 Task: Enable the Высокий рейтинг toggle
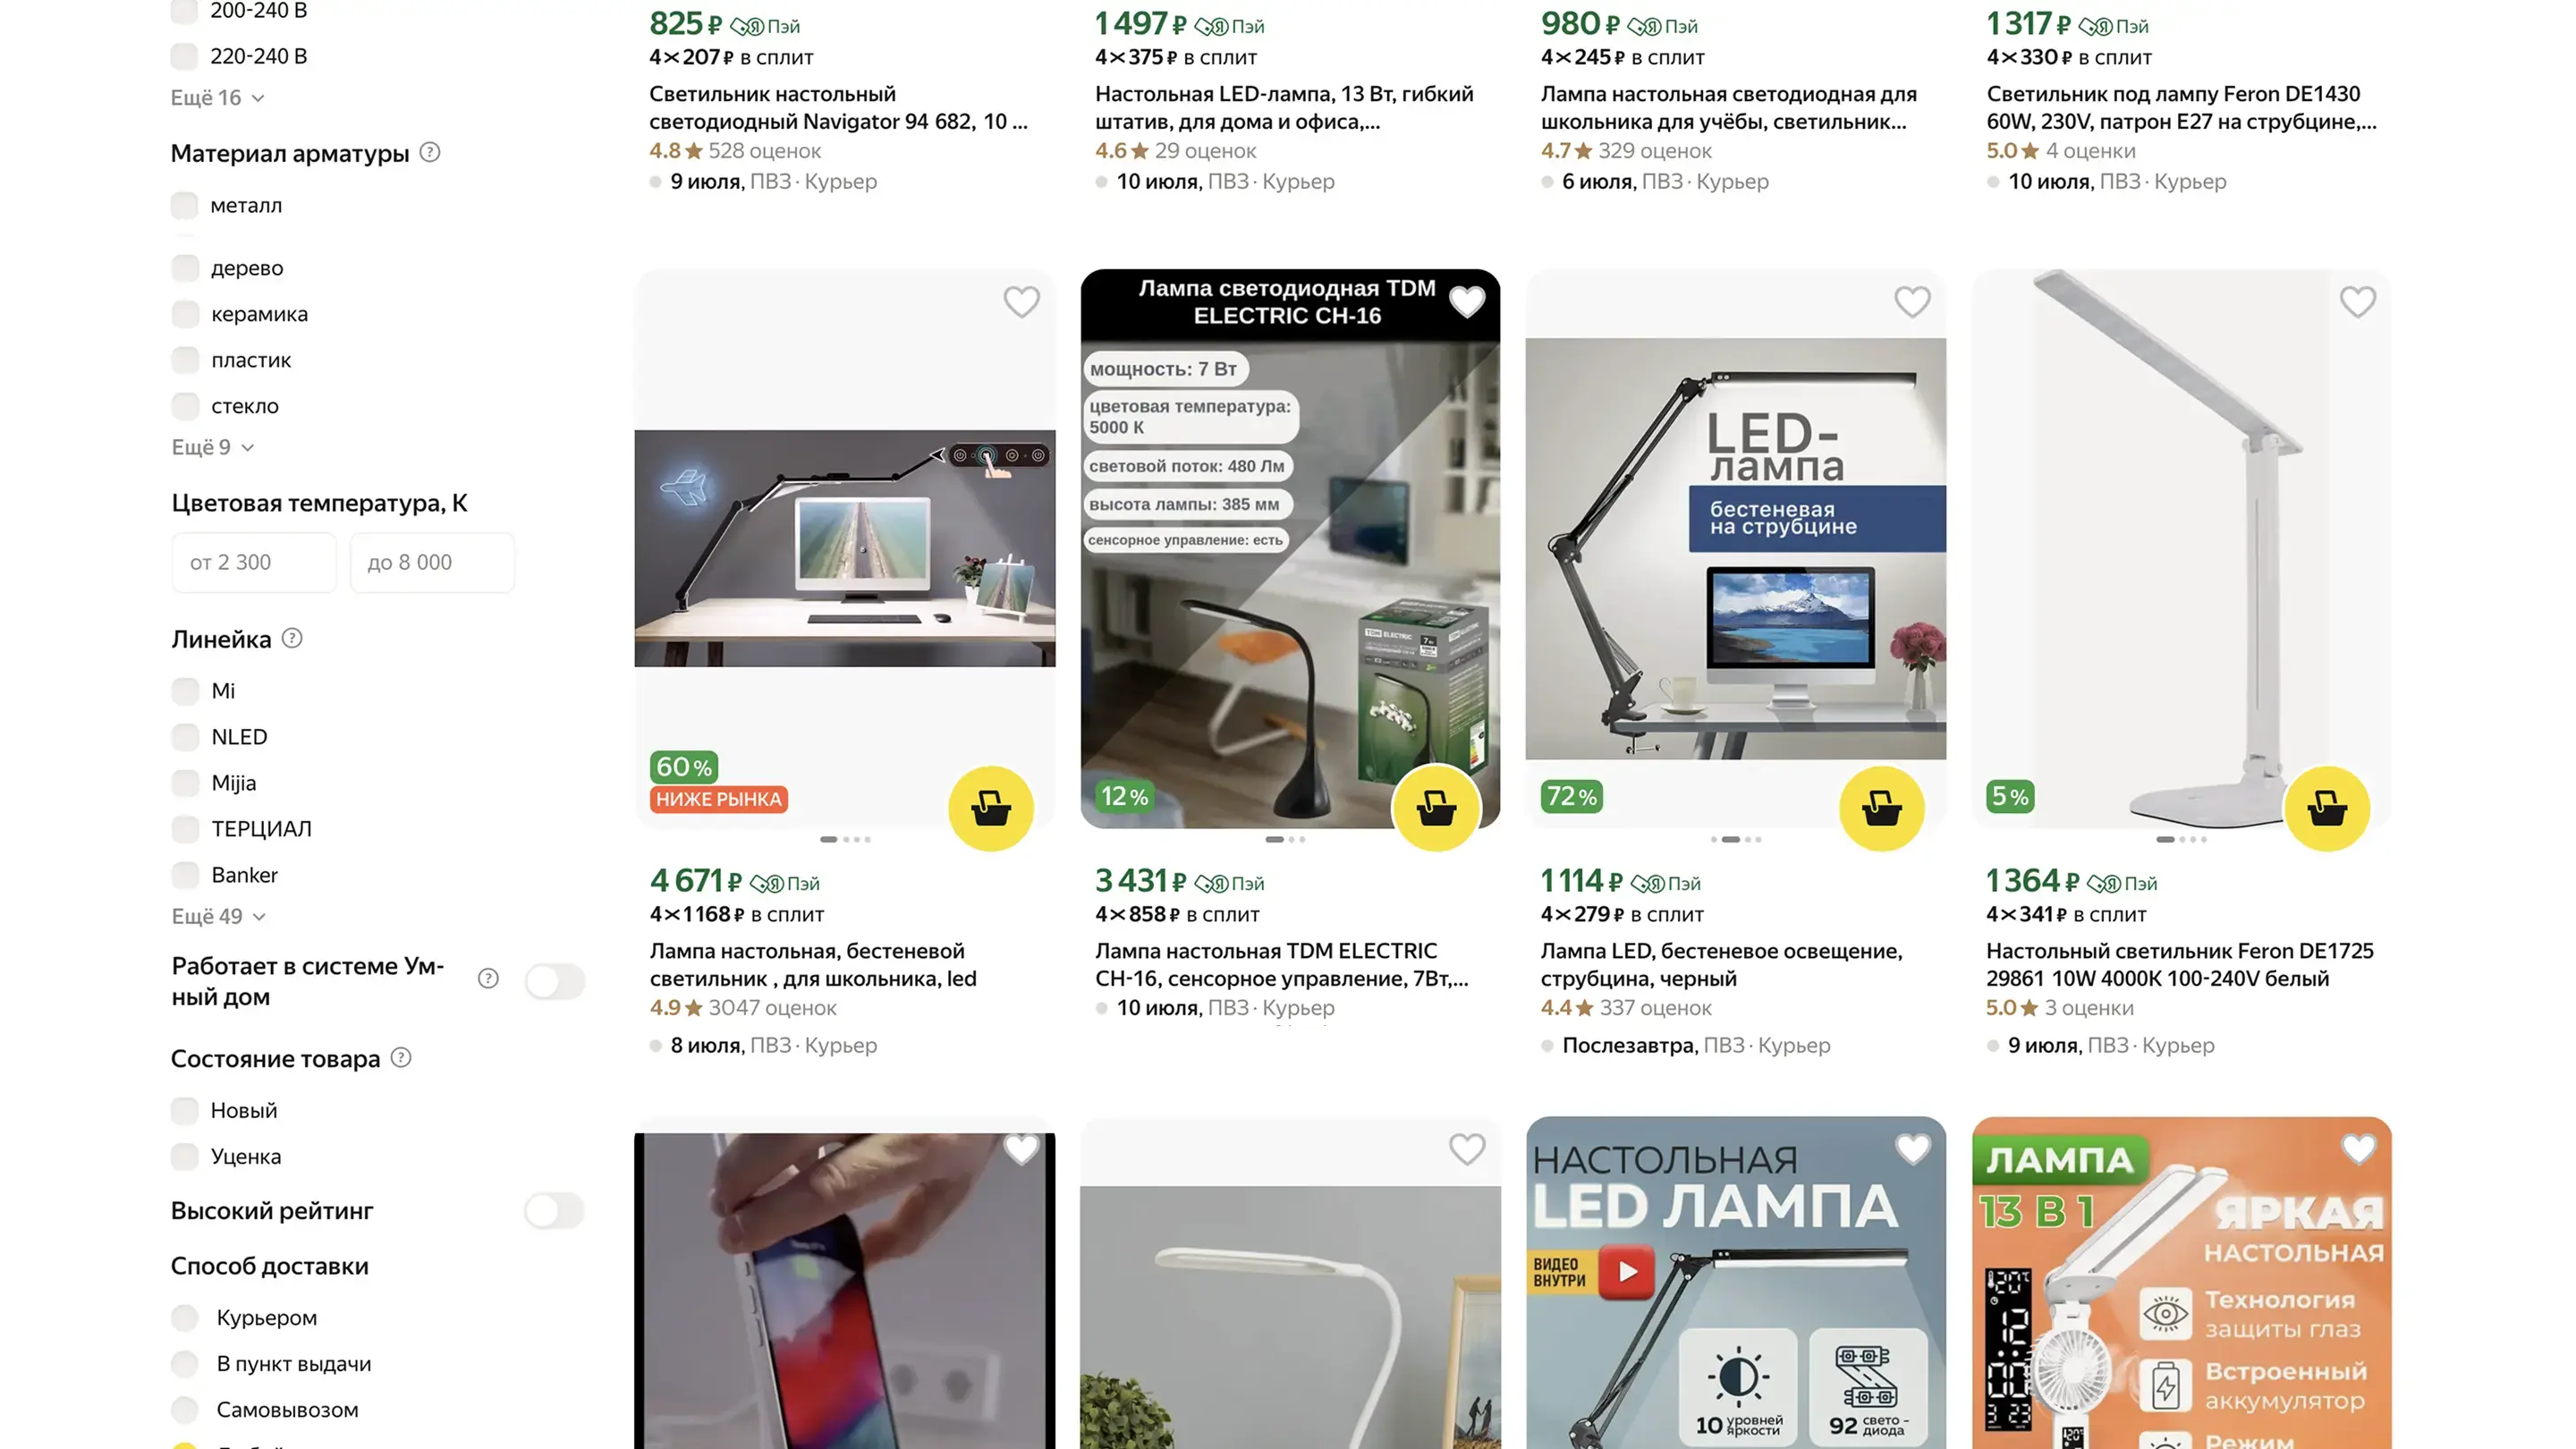coord(554,1211)
